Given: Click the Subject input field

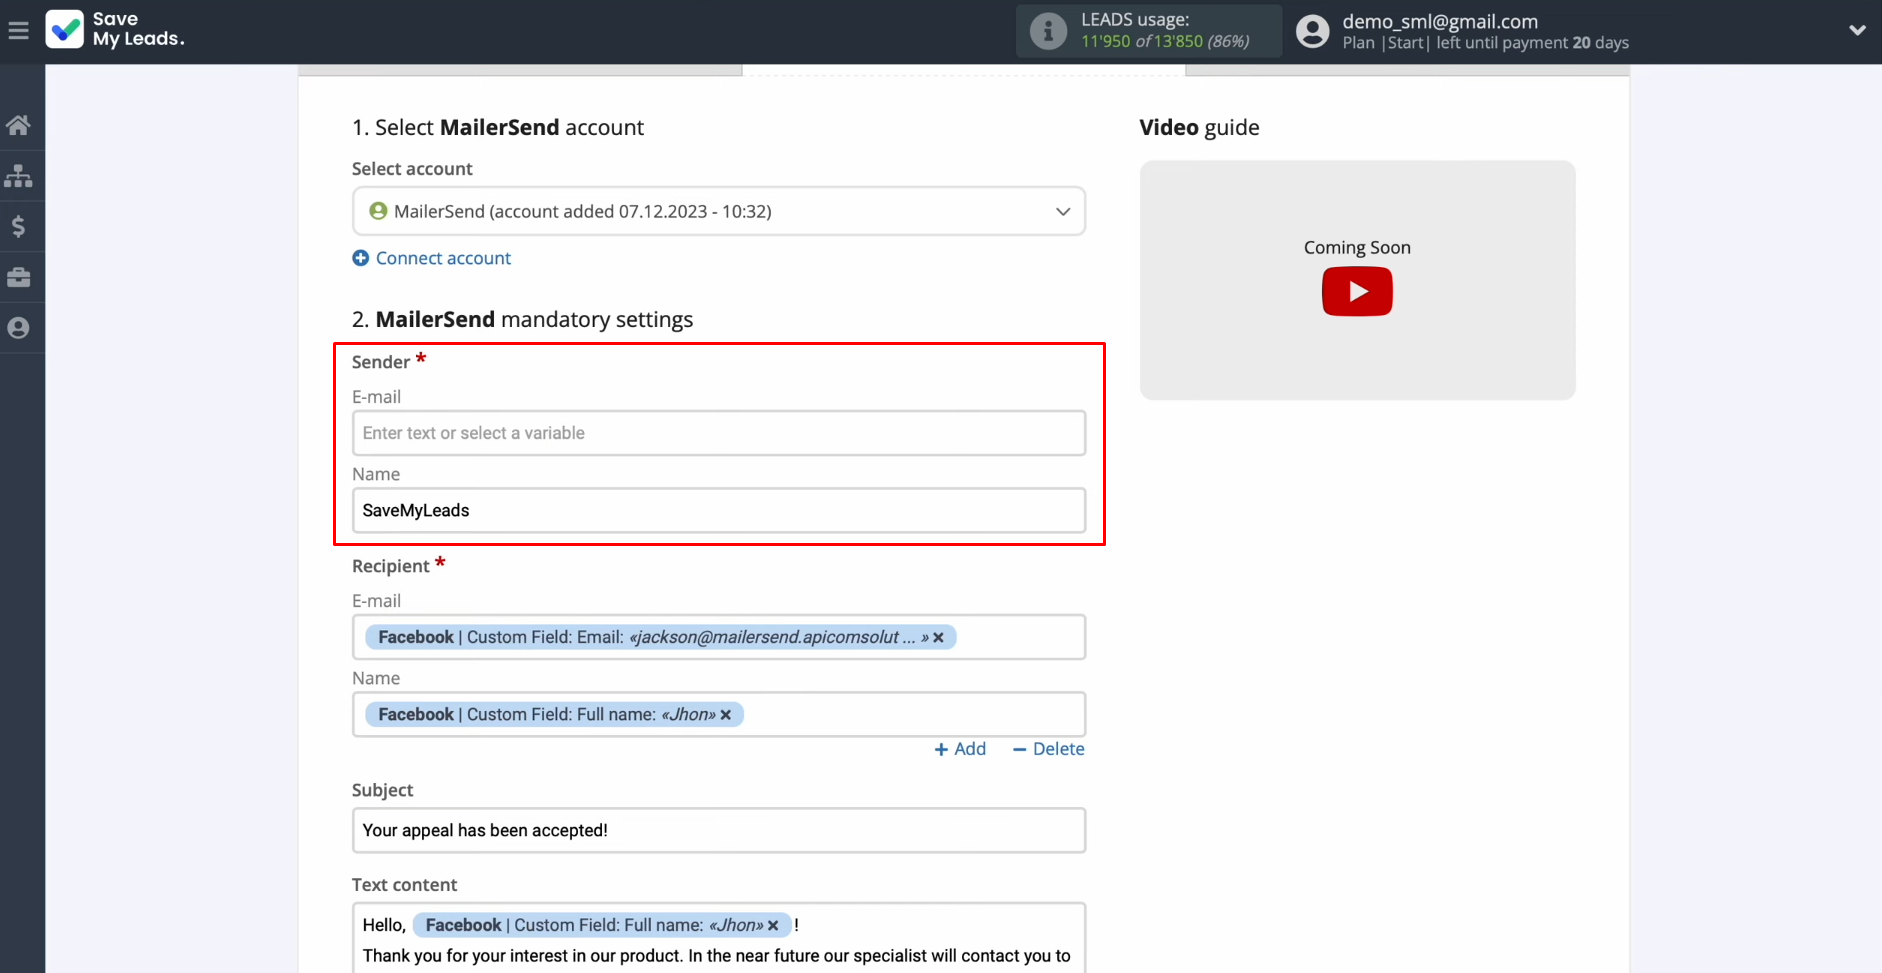Looking at the screenshot, I should (x=719, y=830).
